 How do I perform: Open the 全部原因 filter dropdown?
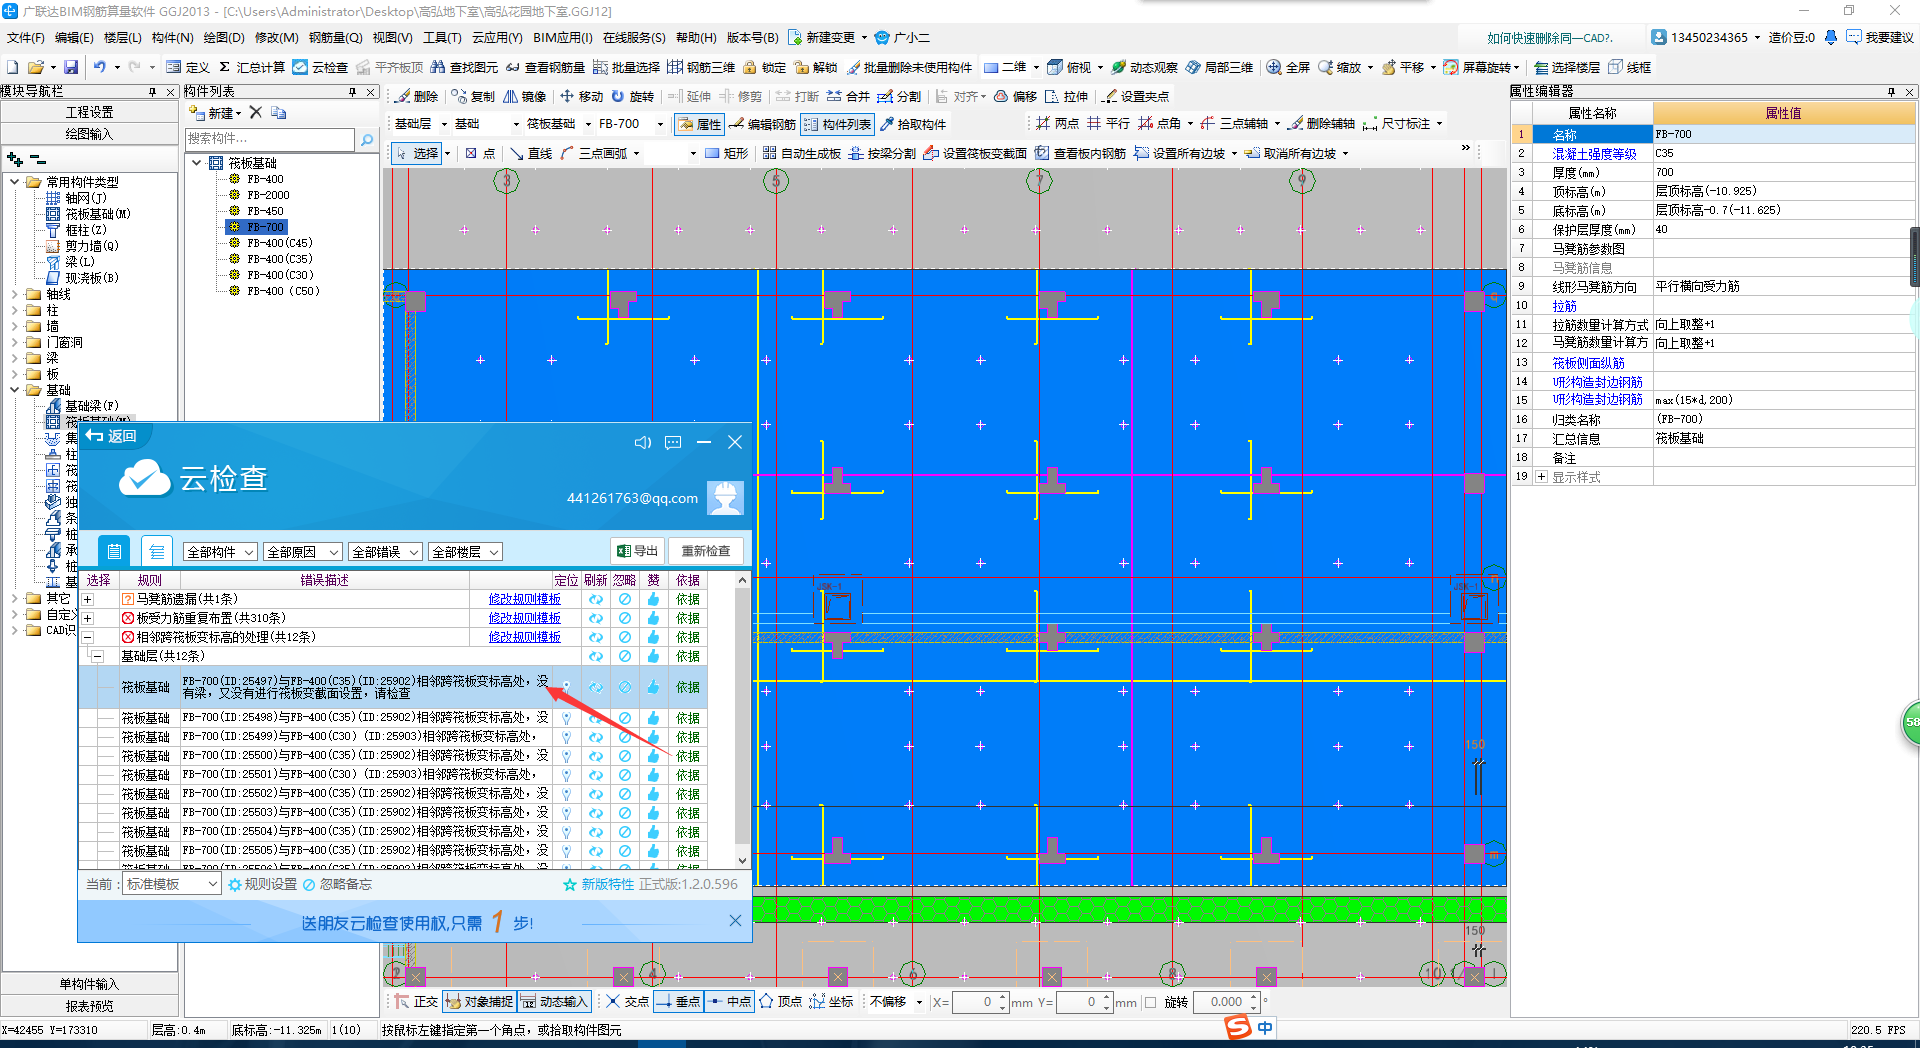302,552
